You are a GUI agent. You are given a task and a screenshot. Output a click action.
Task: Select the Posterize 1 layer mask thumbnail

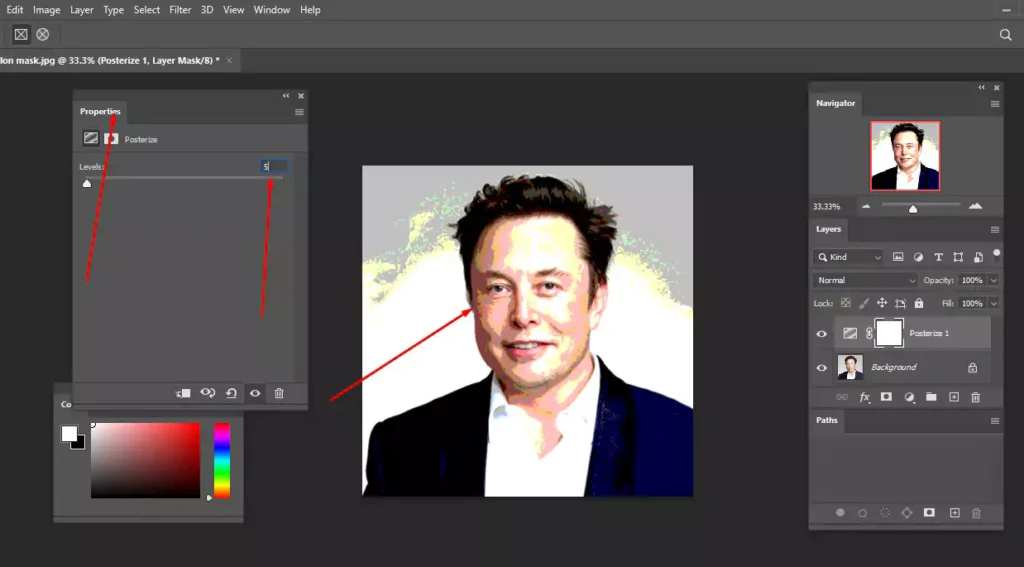[889, 333]
